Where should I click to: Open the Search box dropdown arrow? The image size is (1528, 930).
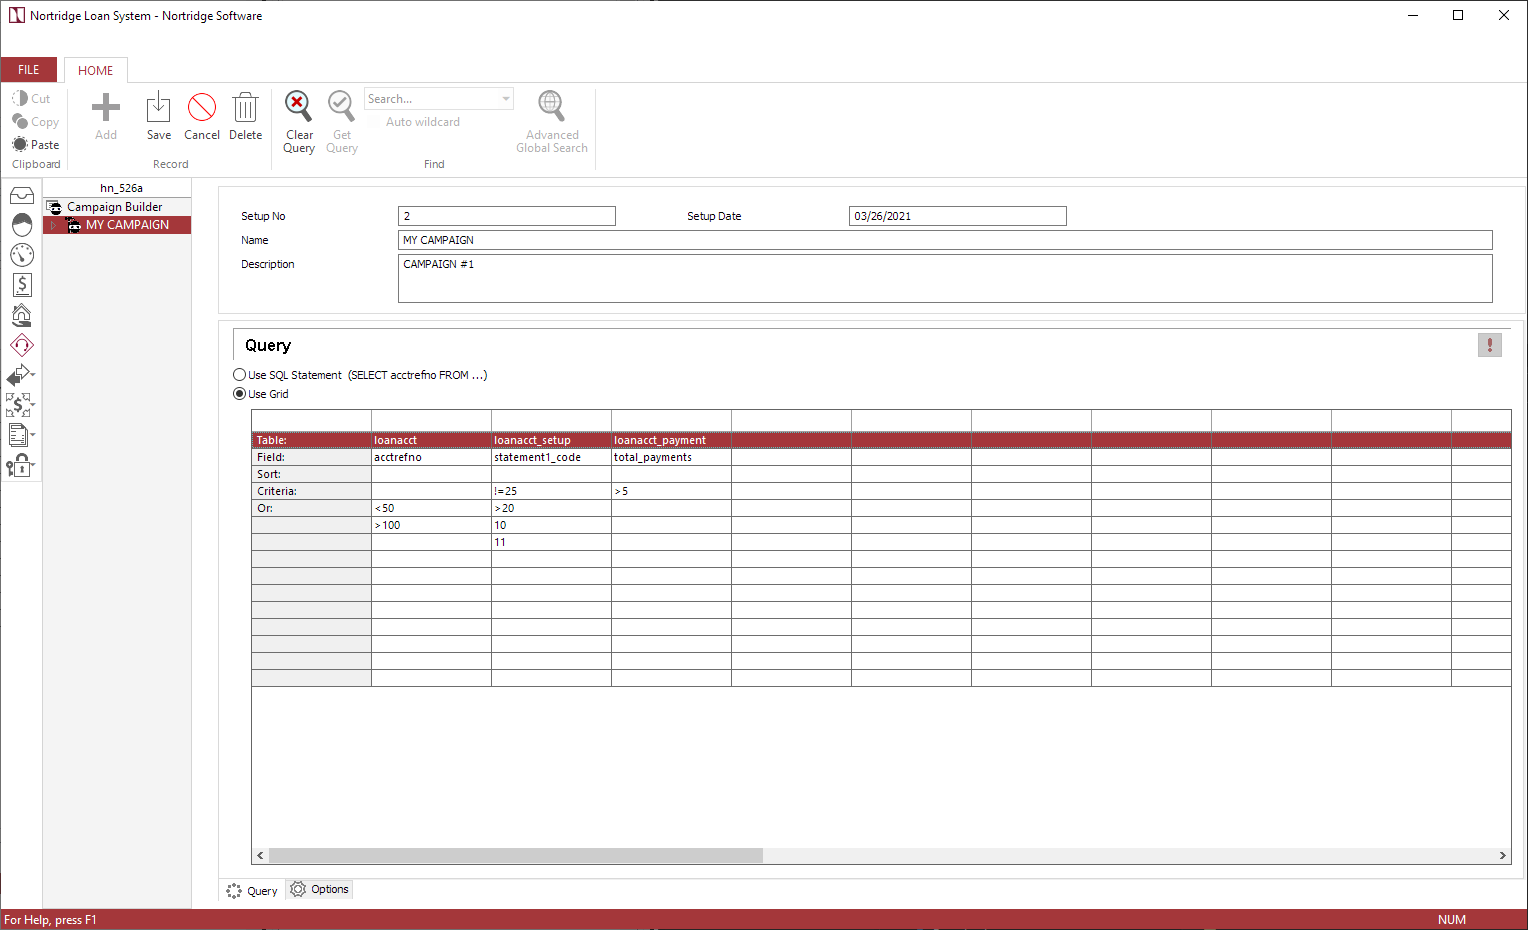[x=506, y=99]
